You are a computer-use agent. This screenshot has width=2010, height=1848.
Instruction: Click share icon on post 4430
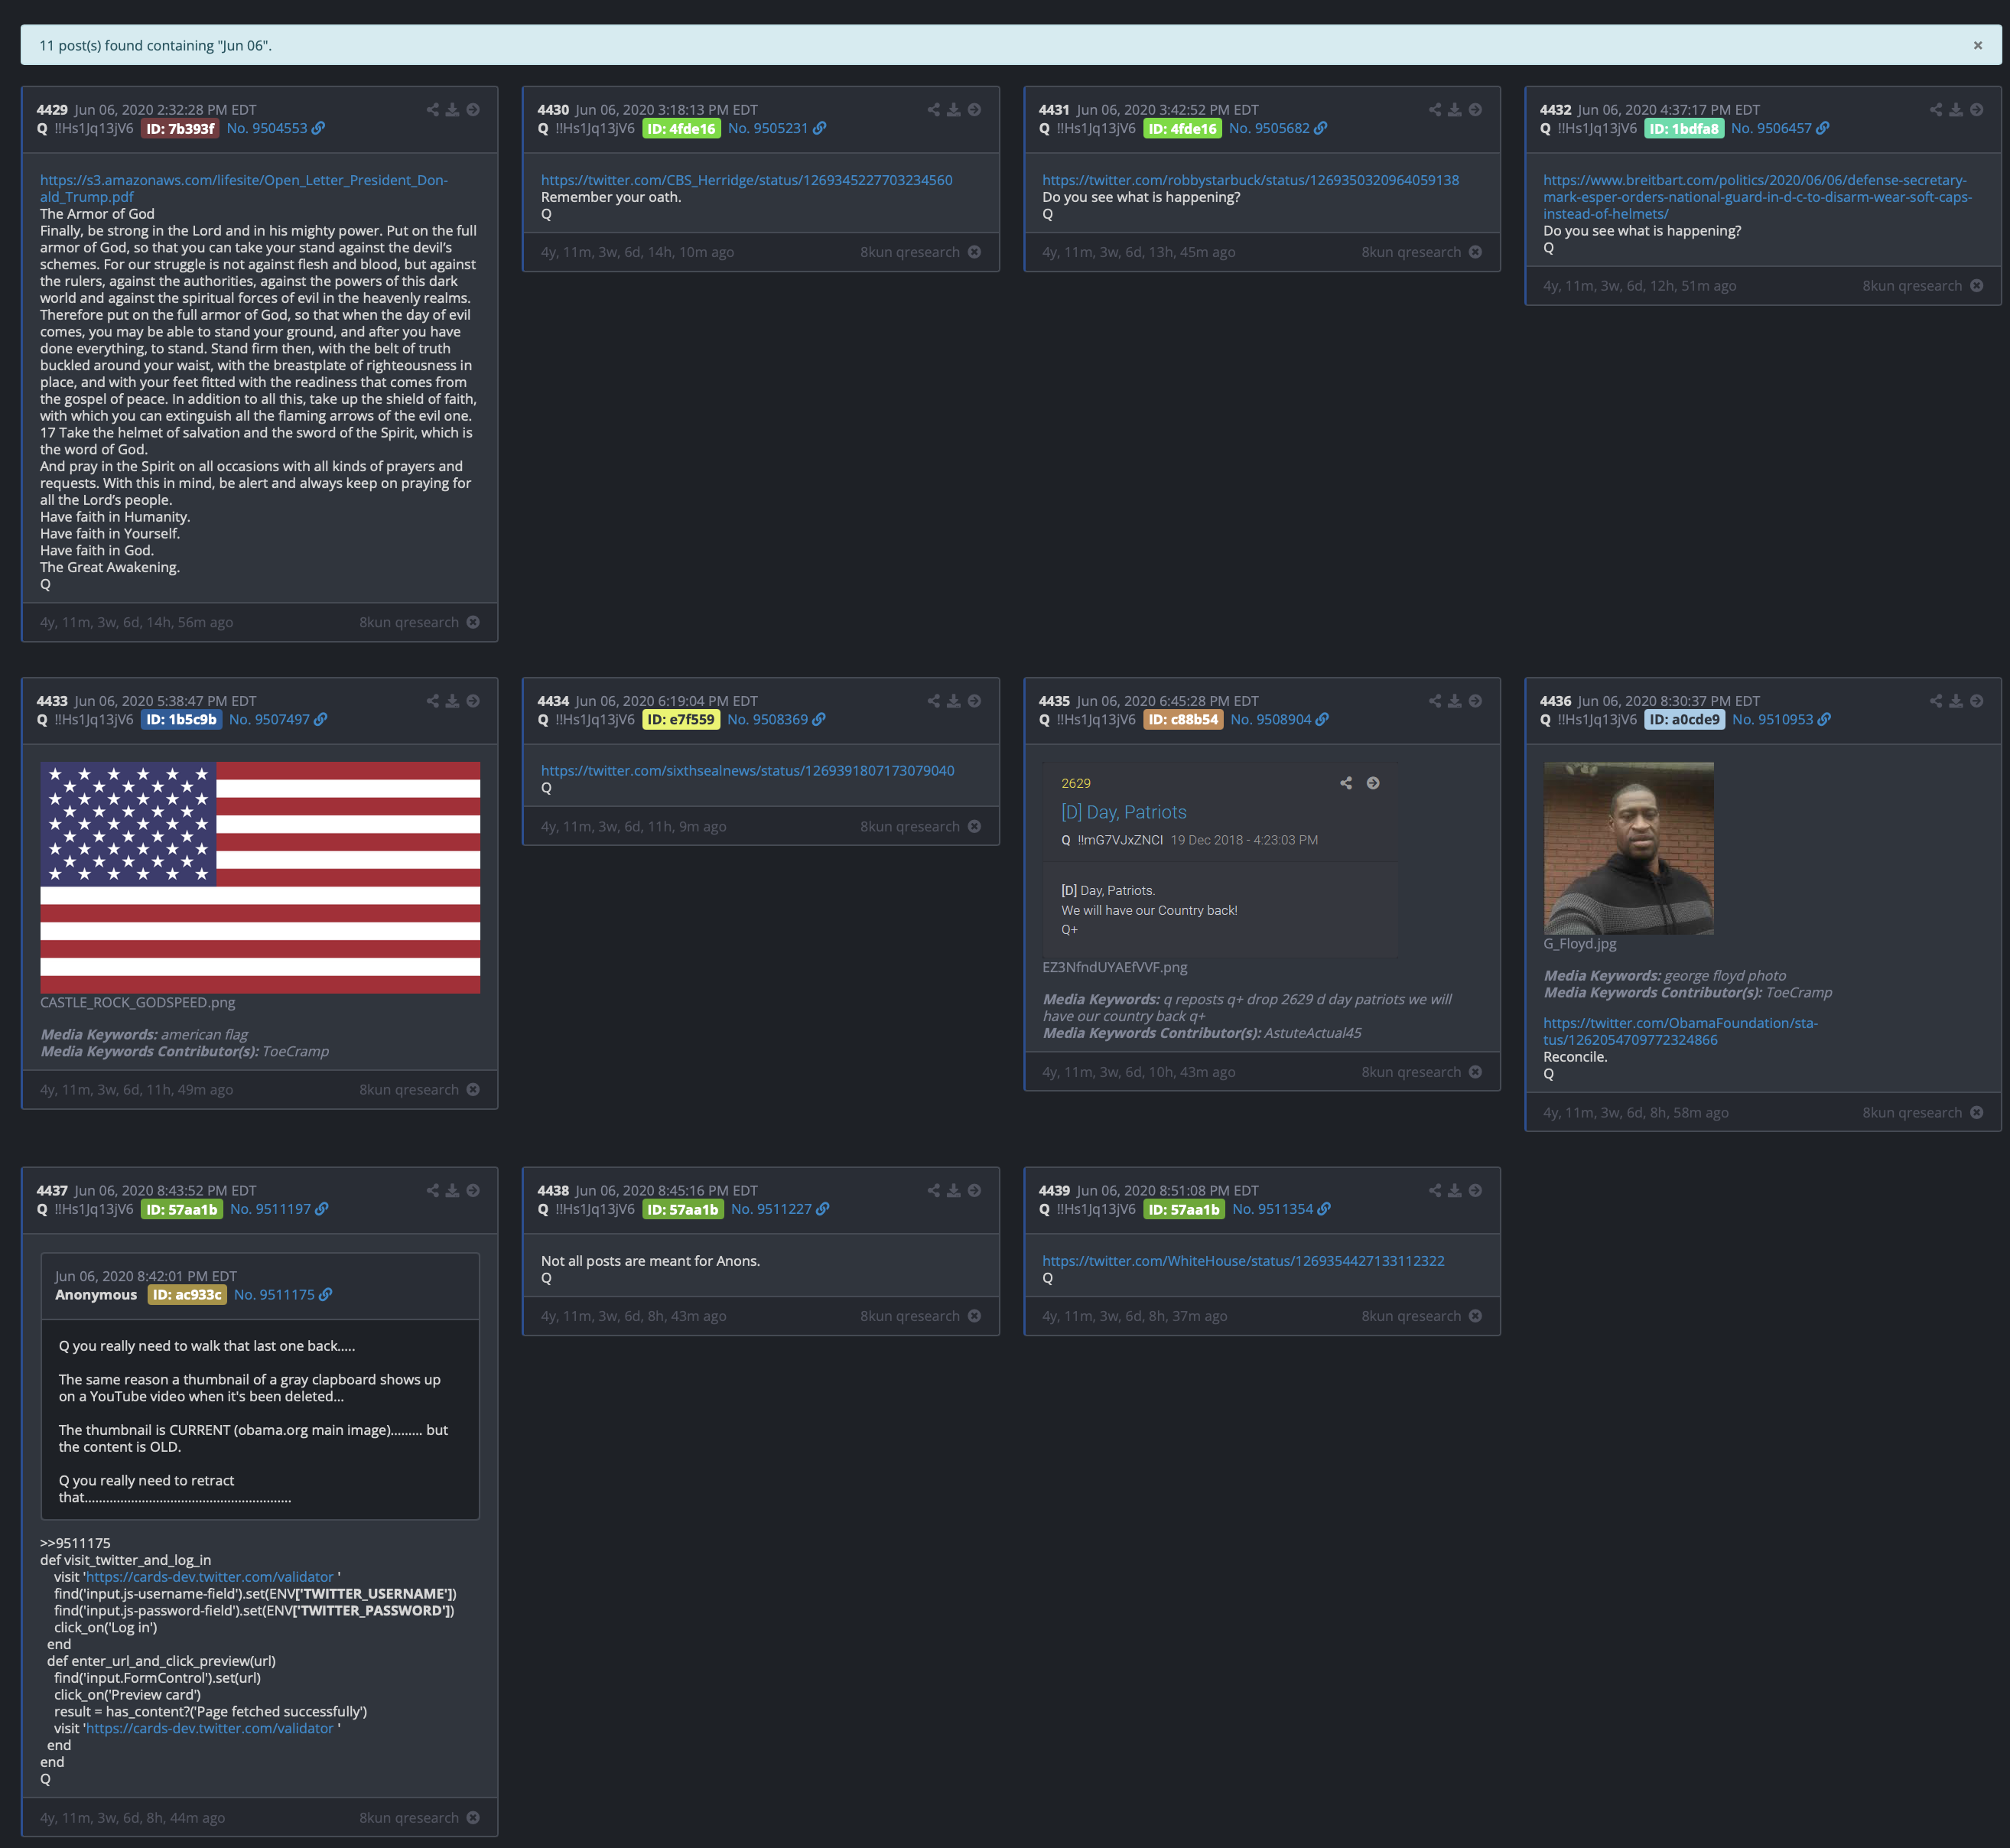(x=934, y=110)
